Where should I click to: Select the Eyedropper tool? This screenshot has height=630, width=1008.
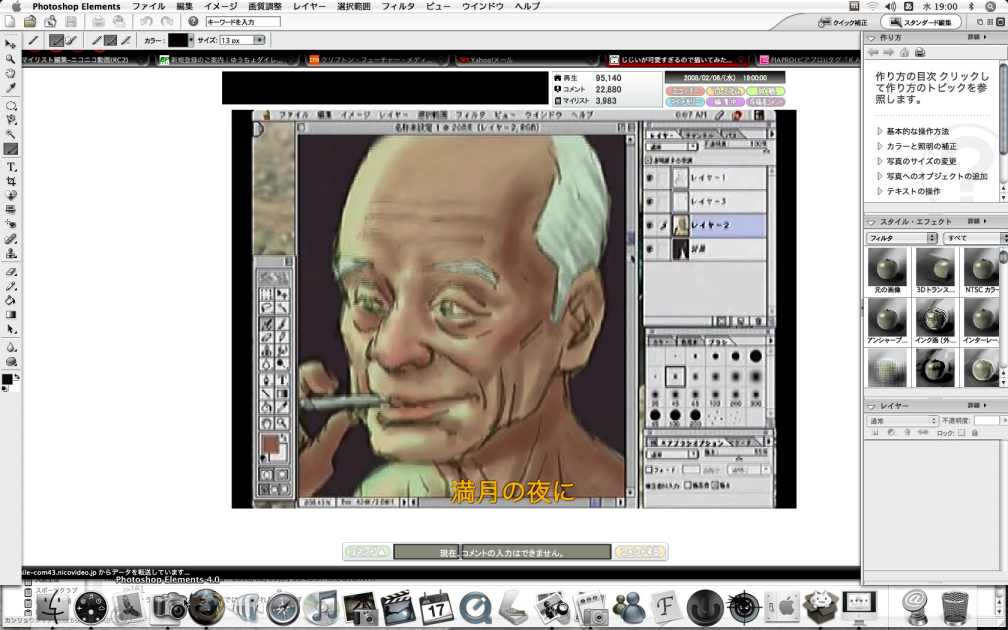[10, 88]
